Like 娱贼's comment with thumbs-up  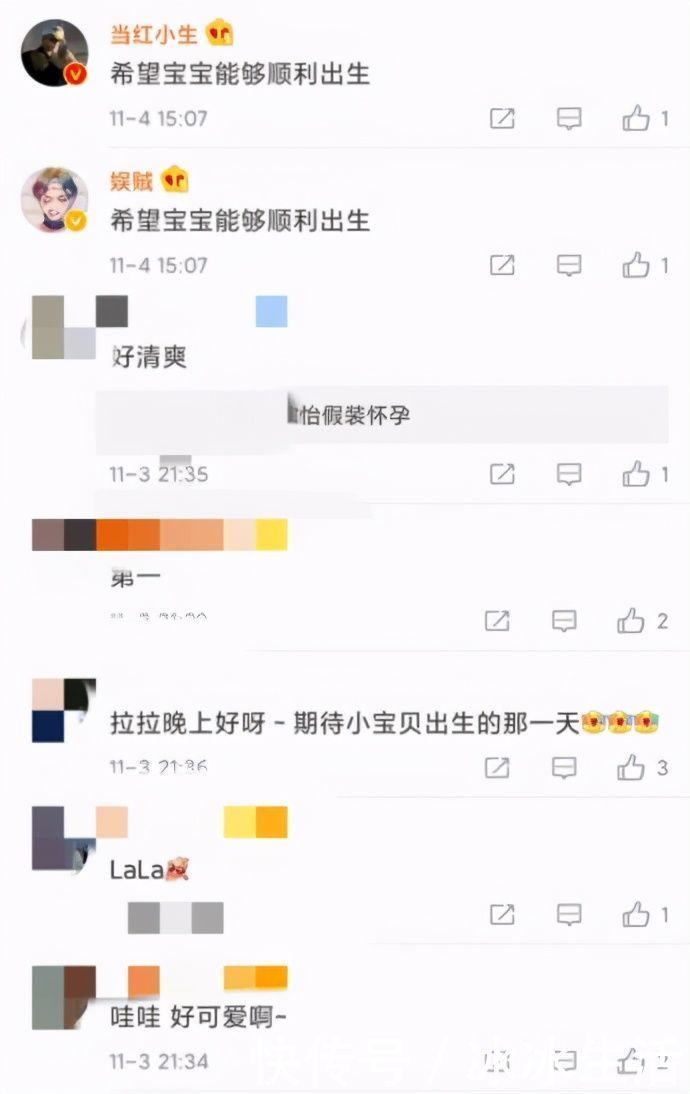(636, 265)
